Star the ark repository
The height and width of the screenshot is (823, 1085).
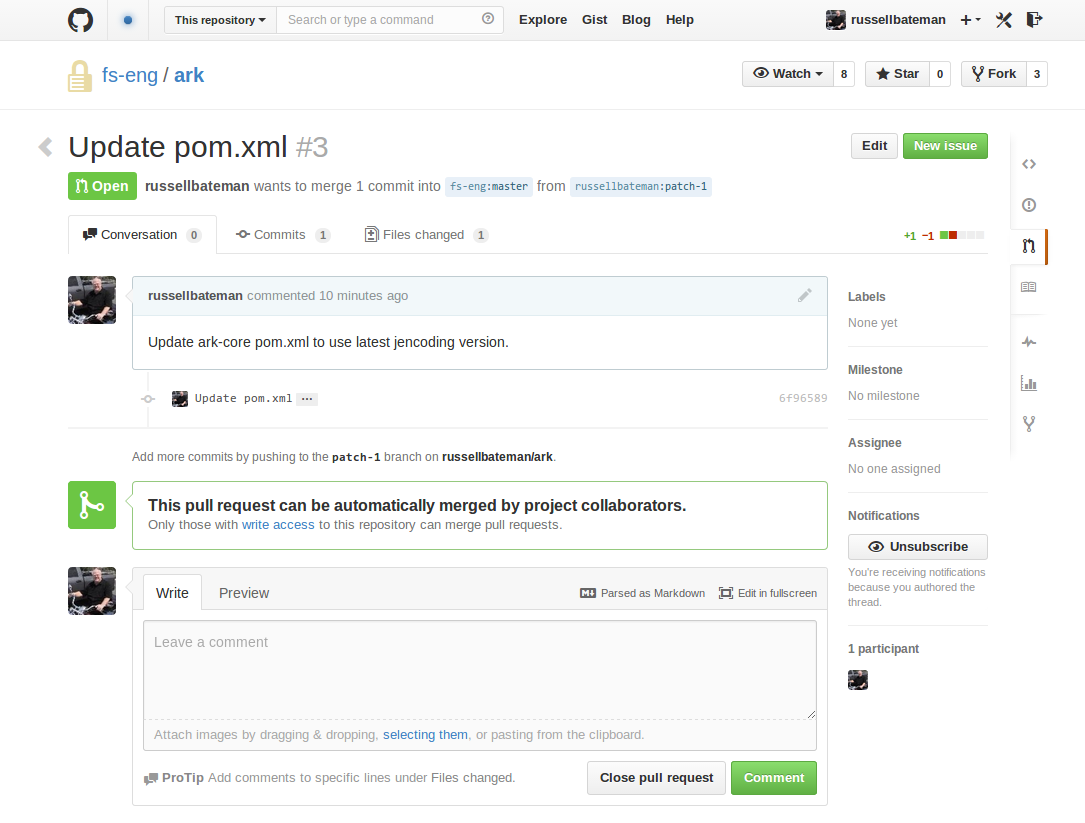(897, 74)
